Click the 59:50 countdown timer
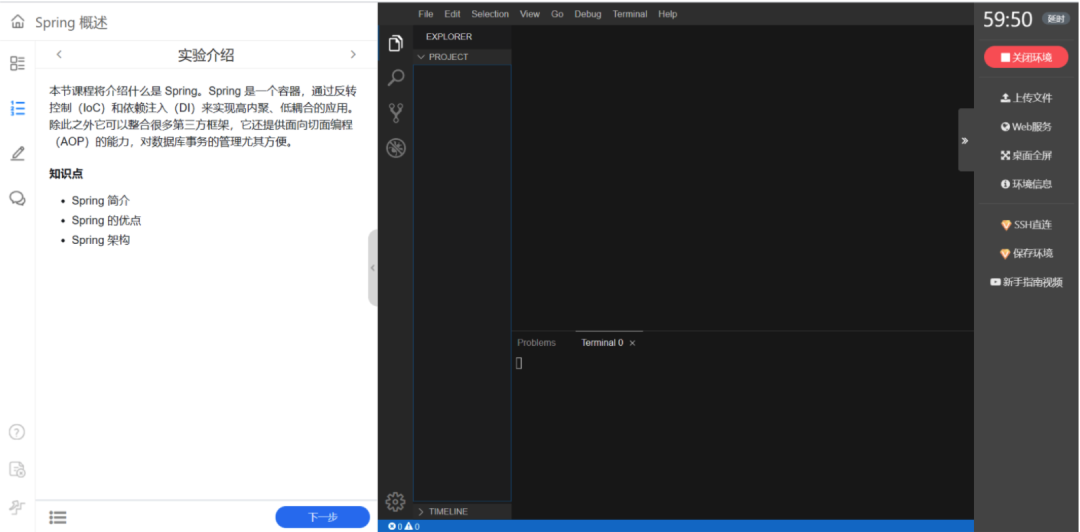Screen dimensions: 1080x532 pos(1008,20)
